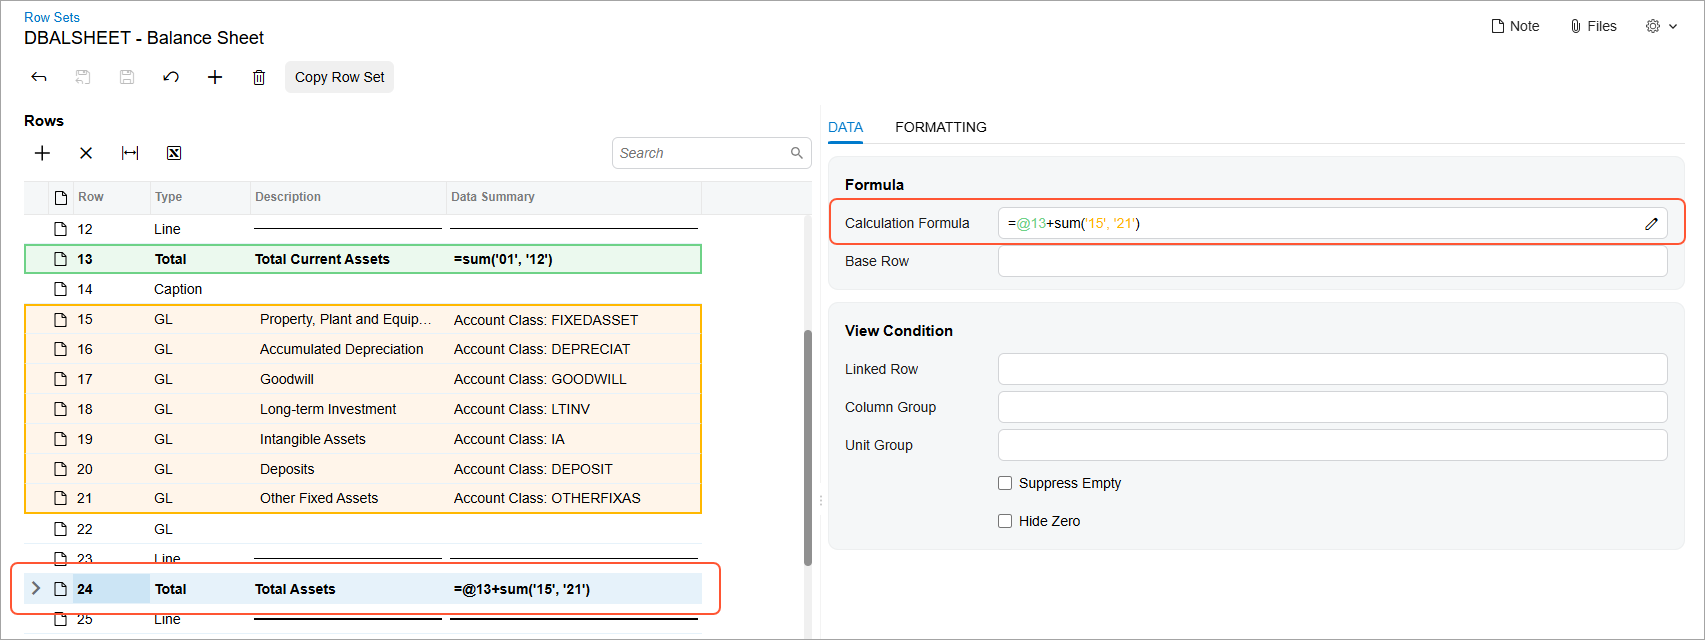Switch to the FORMATTING tab
This screenshot has width=1705, height=640.
point(941,127)
